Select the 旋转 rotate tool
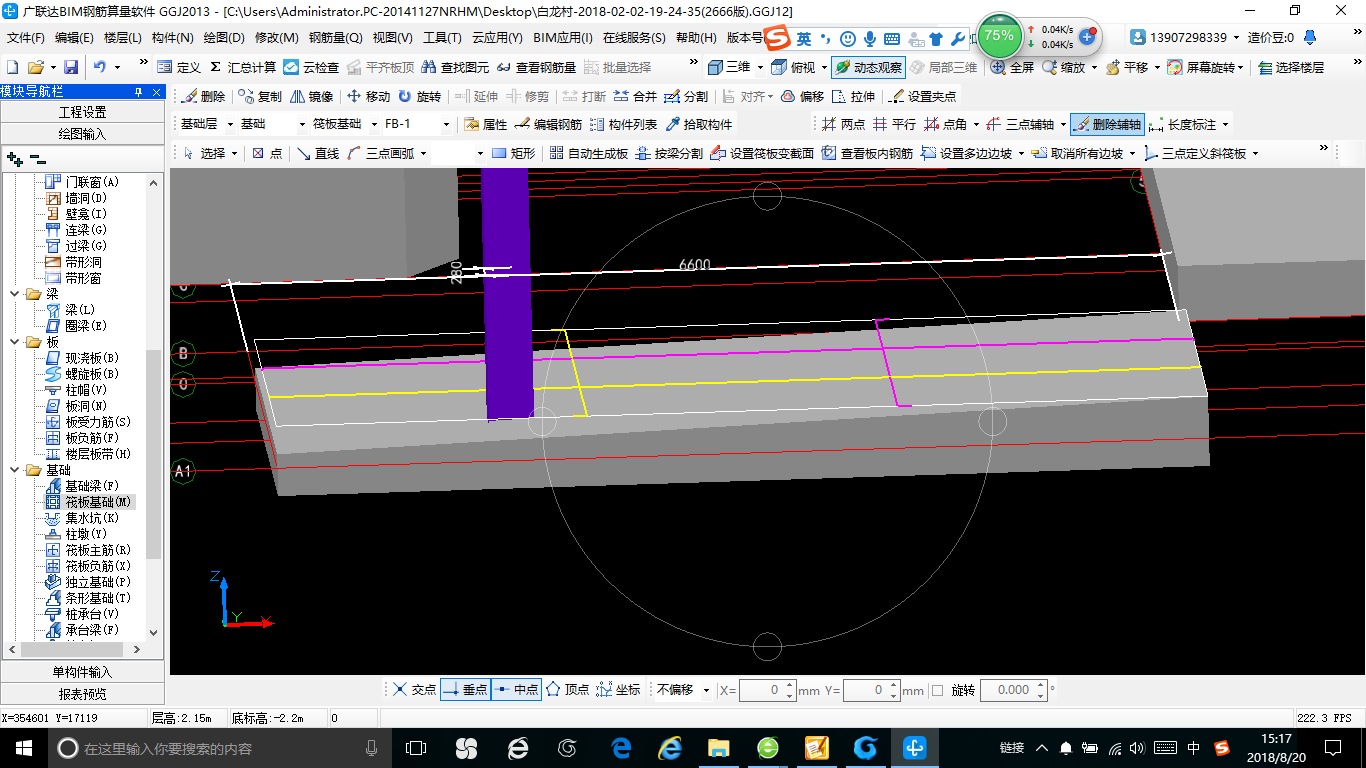1366x768 pixels. click(x=419, y=96)
